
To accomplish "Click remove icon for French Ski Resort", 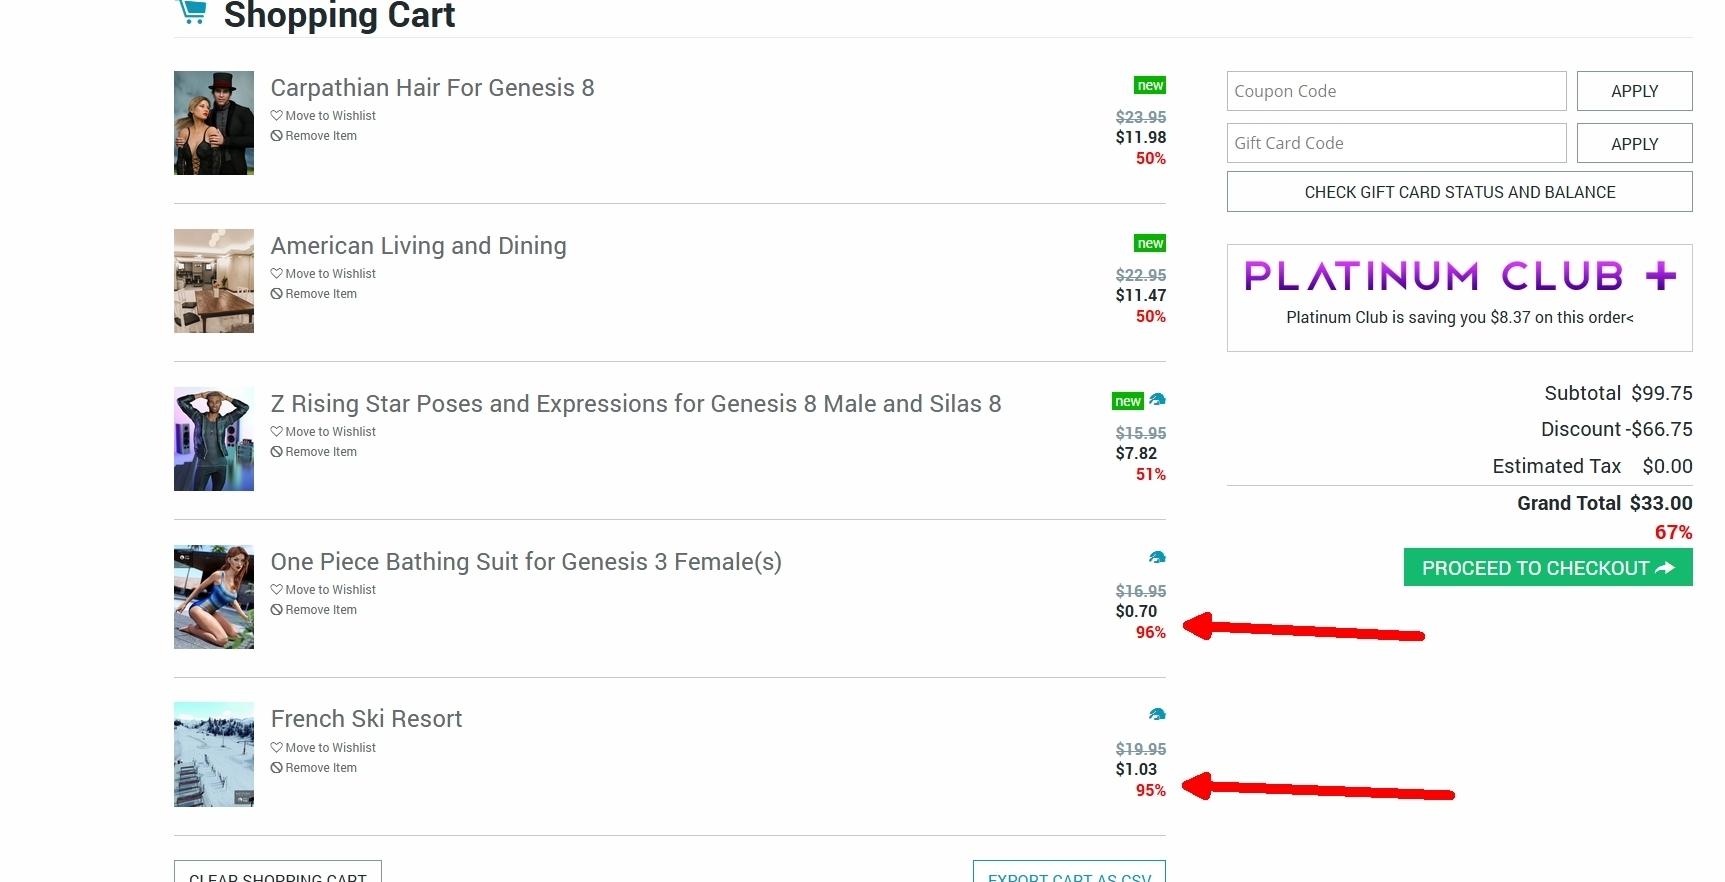I will (277, 768).
